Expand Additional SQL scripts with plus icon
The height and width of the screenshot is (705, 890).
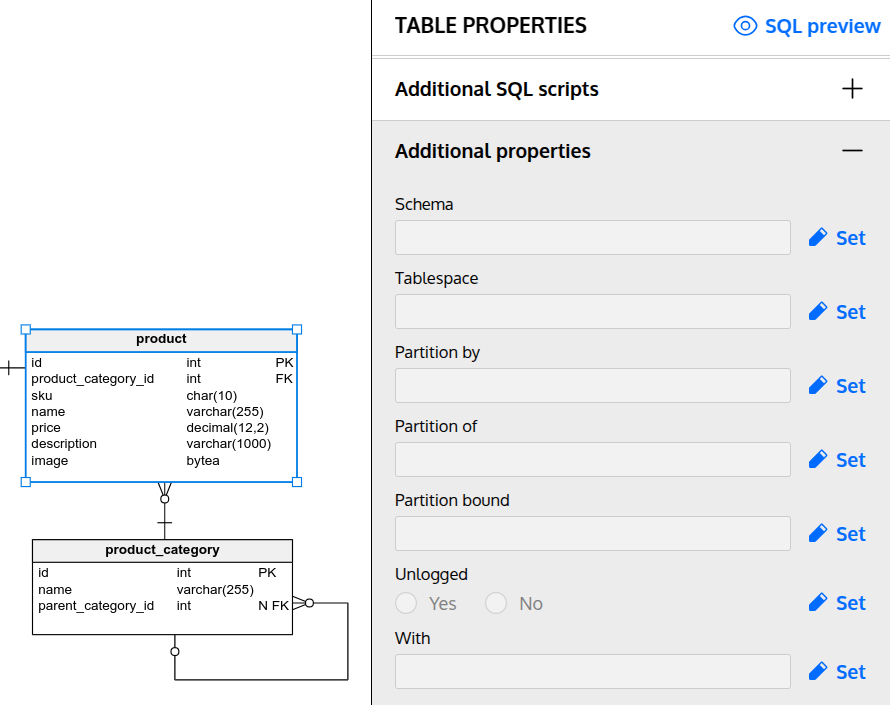point(852,89)
